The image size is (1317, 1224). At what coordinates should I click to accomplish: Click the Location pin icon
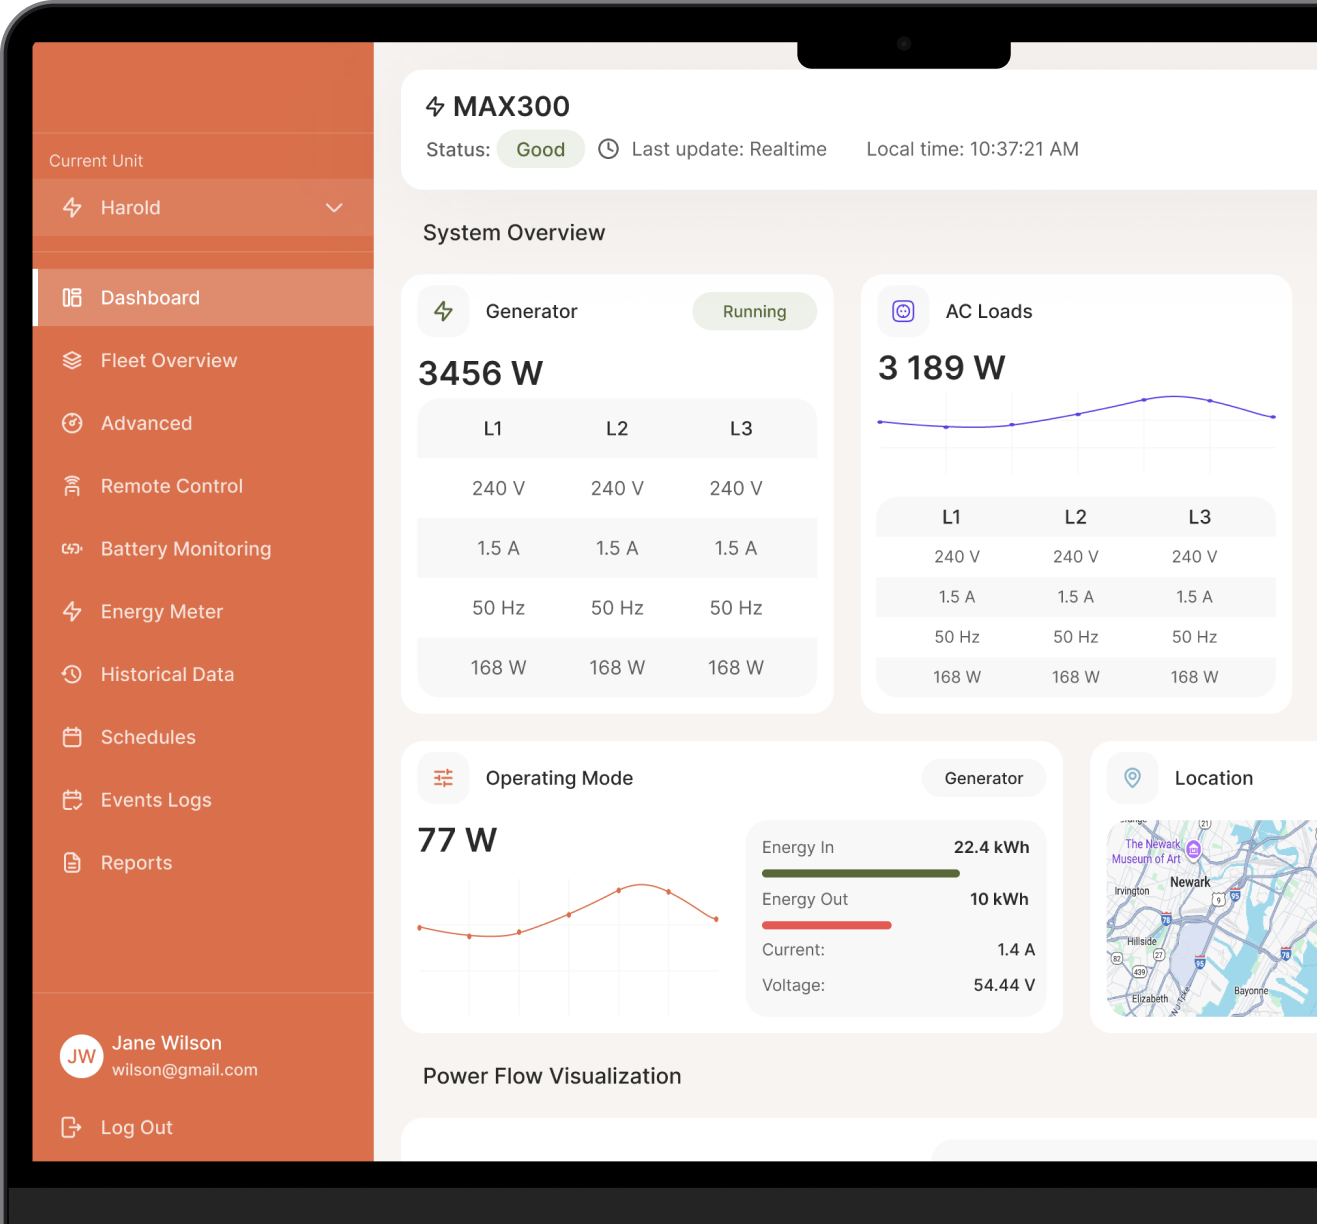(x=1132, y=778)
